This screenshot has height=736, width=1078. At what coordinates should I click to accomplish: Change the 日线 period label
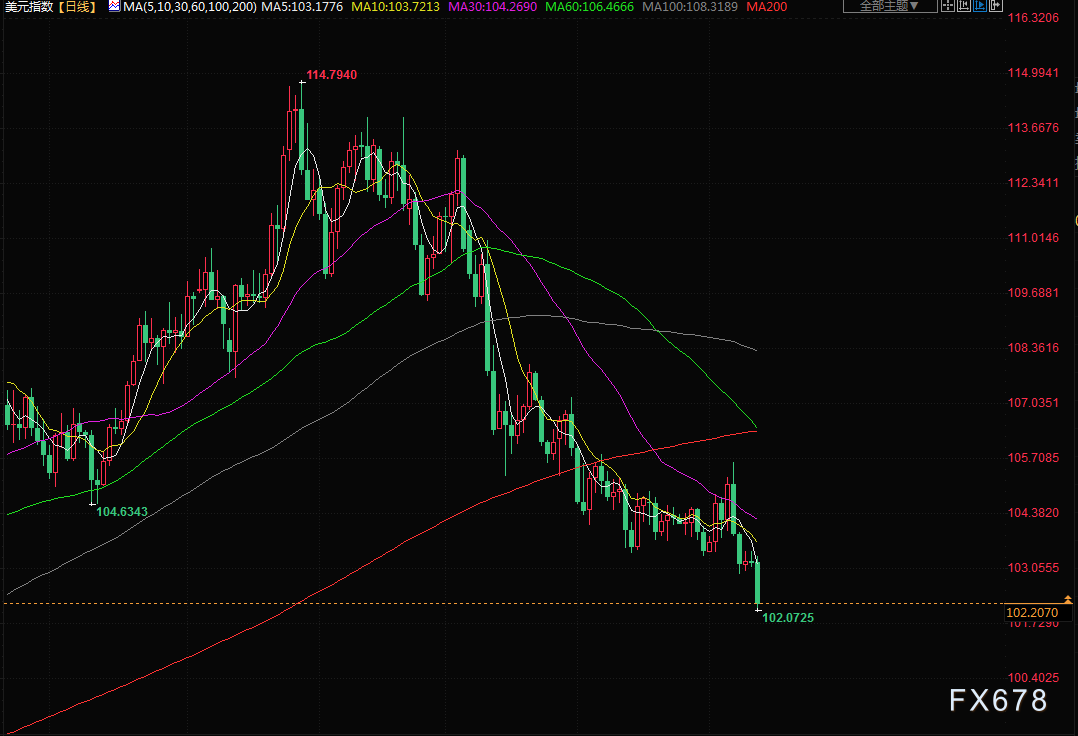pos(76,7)
